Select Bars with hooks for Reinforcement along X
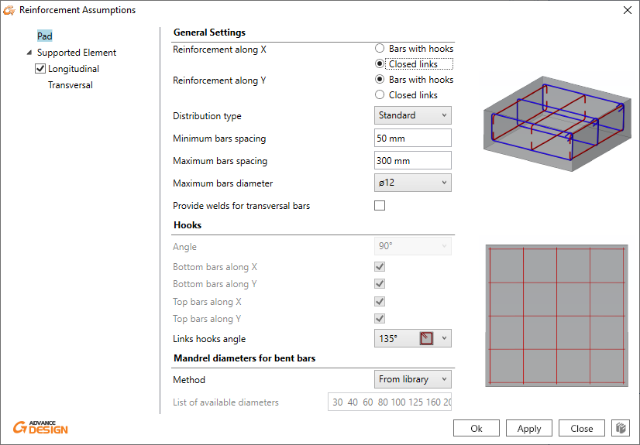Screen dimensions: 640x445 pyautogui.click(x=380, y=48)
